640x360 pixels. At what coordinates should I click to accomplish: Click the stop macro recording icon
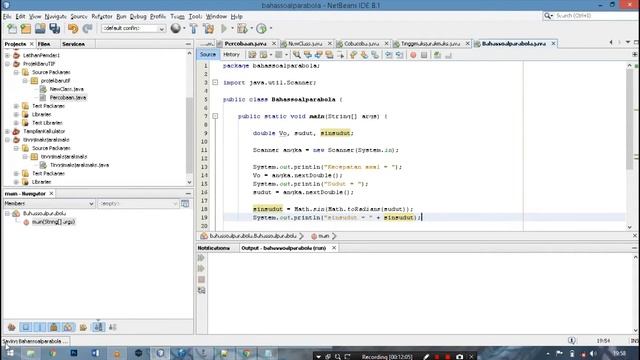(x=424, y=55)
